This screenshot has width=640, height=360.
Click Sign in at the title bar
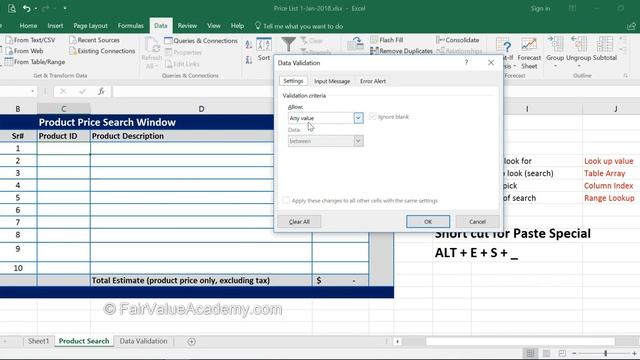(540, 8)
